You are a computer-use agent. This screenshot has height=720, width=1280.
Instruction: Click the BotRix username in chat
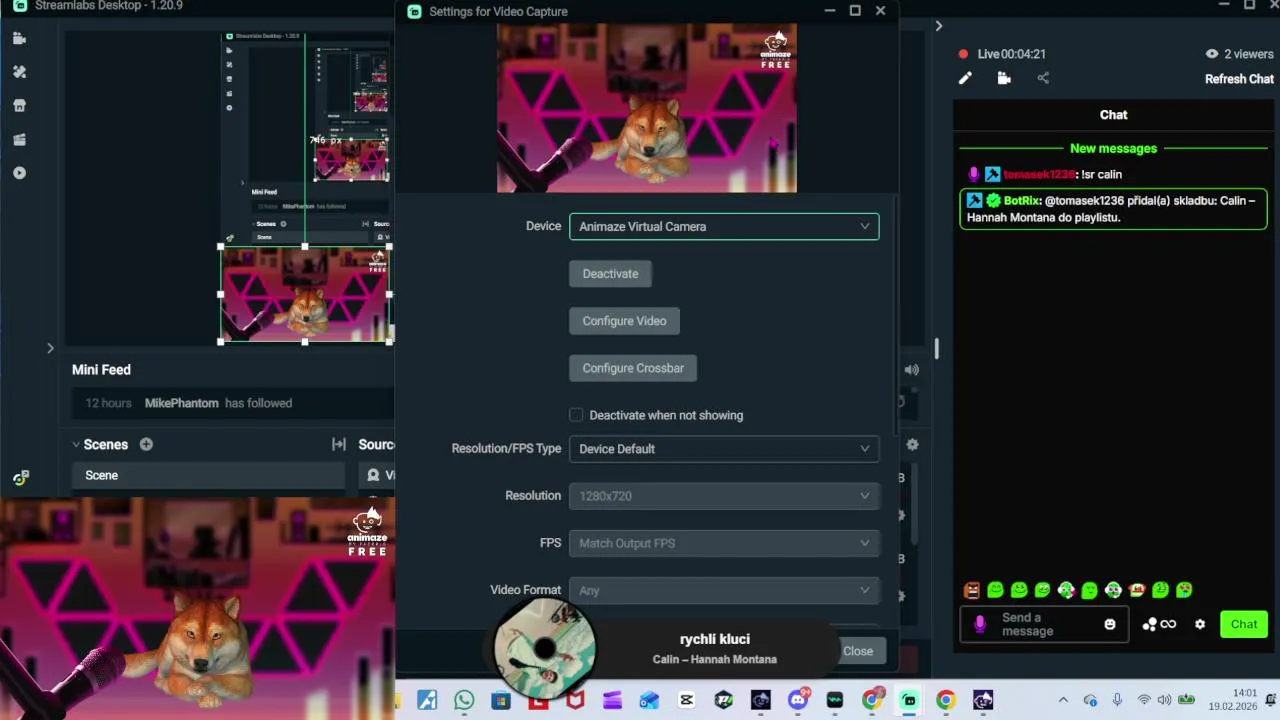(x=1022, y=201)
